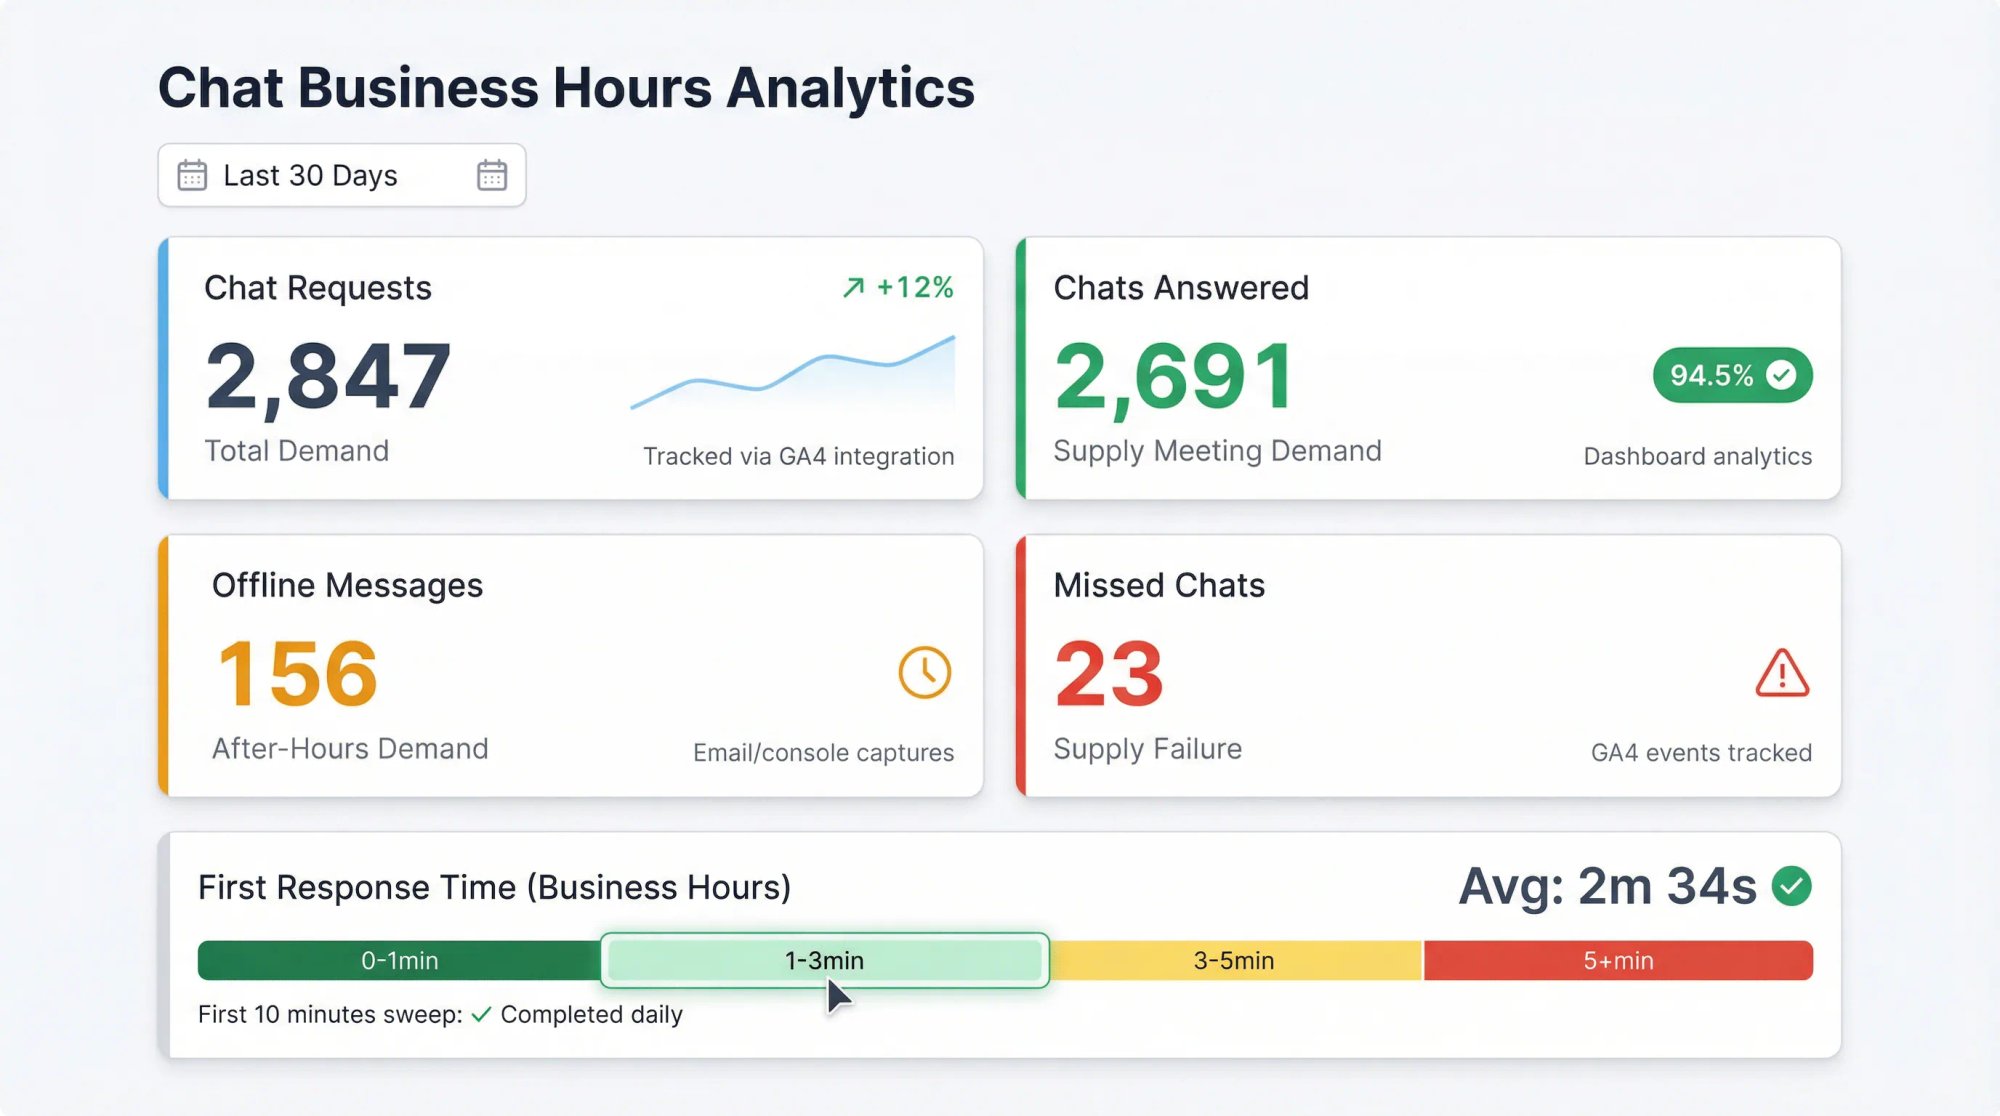Image resolution: width=2000 pixels, height=1116 pixels.
Task: Click the checkmark beside Avg: 2m 34s
Action: coord(1790,884)
